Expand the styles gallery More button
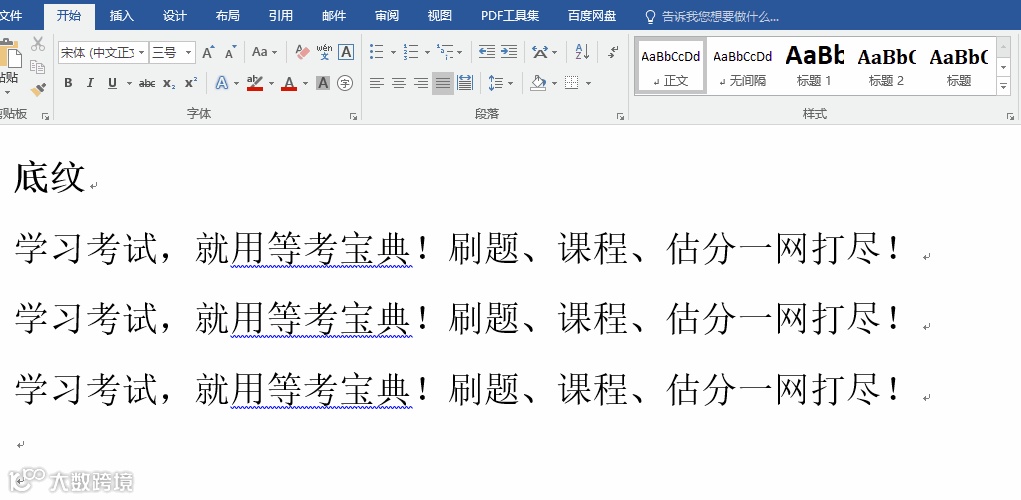The image size is (1021, 500). pyautogui.click(x=1003, y=87)
